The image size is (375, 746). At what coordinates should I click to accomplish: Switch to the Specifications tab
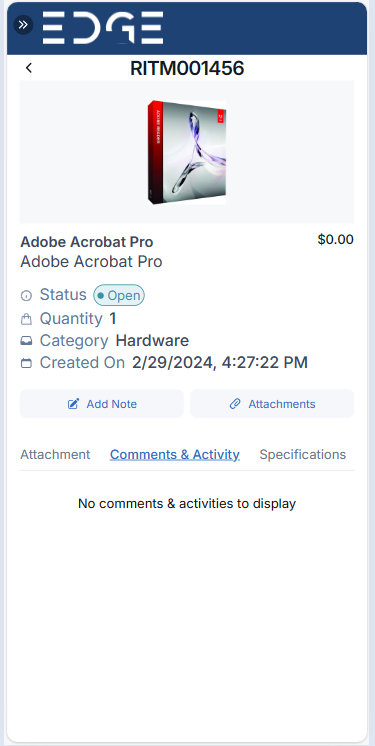click(303, 454)
